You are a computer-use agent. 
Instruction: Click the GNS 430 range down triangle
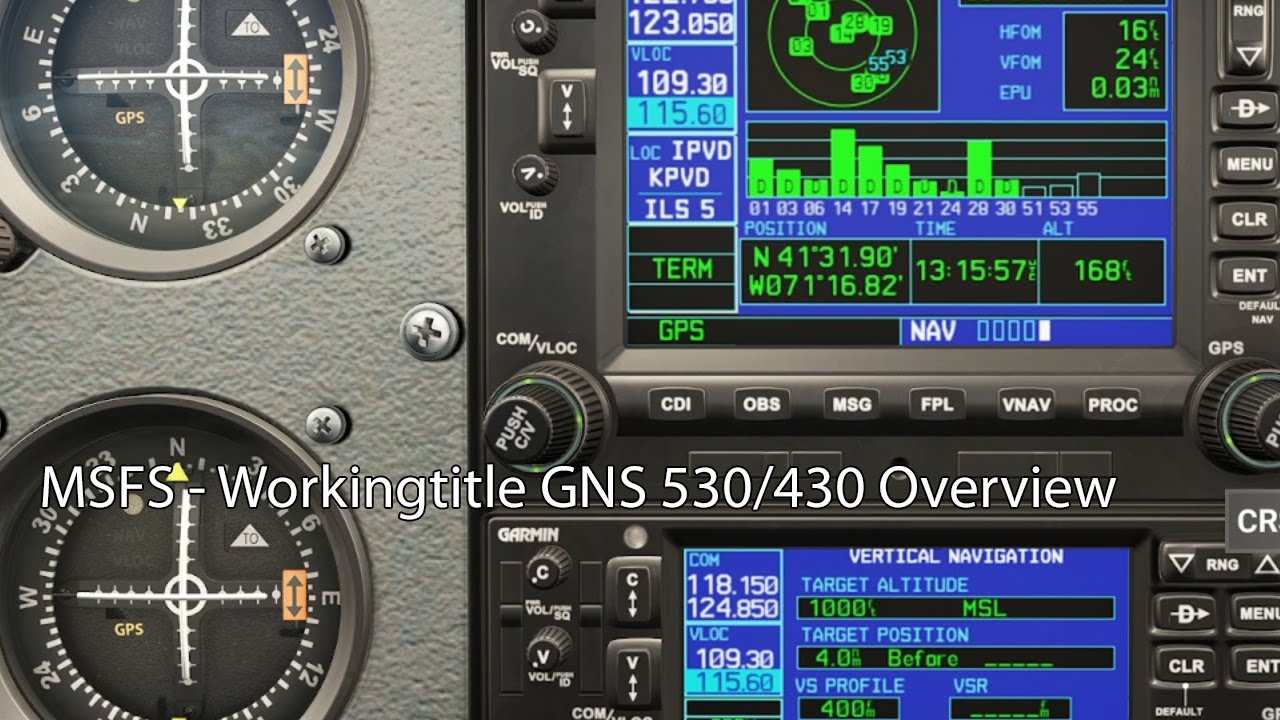click(1181, 565)
